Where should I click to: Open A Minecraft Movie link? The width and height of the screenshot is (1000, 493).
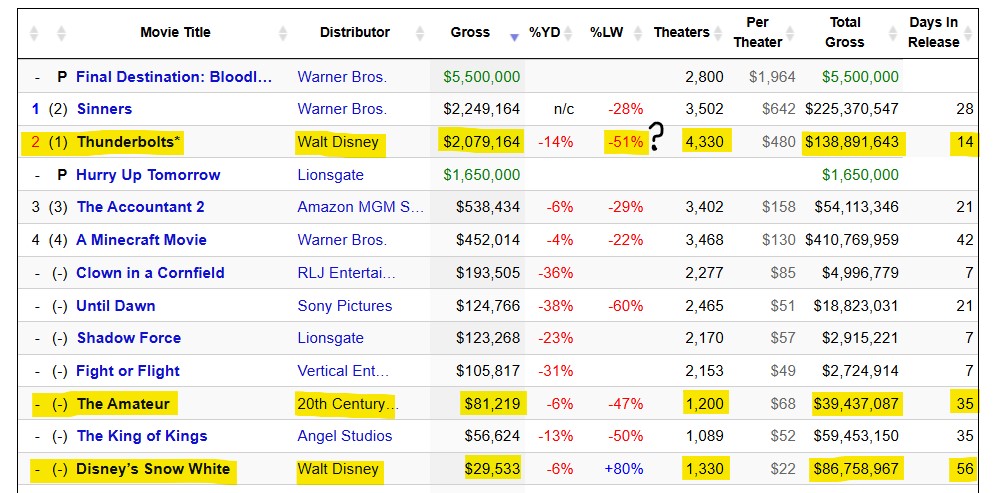pos(142,240)
